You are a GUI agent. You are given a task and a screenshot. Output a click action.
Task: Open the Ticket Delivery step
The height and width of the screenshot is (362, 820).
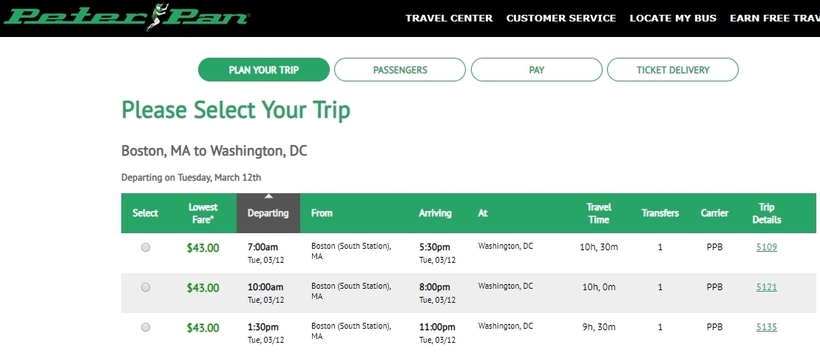point(673,70)
